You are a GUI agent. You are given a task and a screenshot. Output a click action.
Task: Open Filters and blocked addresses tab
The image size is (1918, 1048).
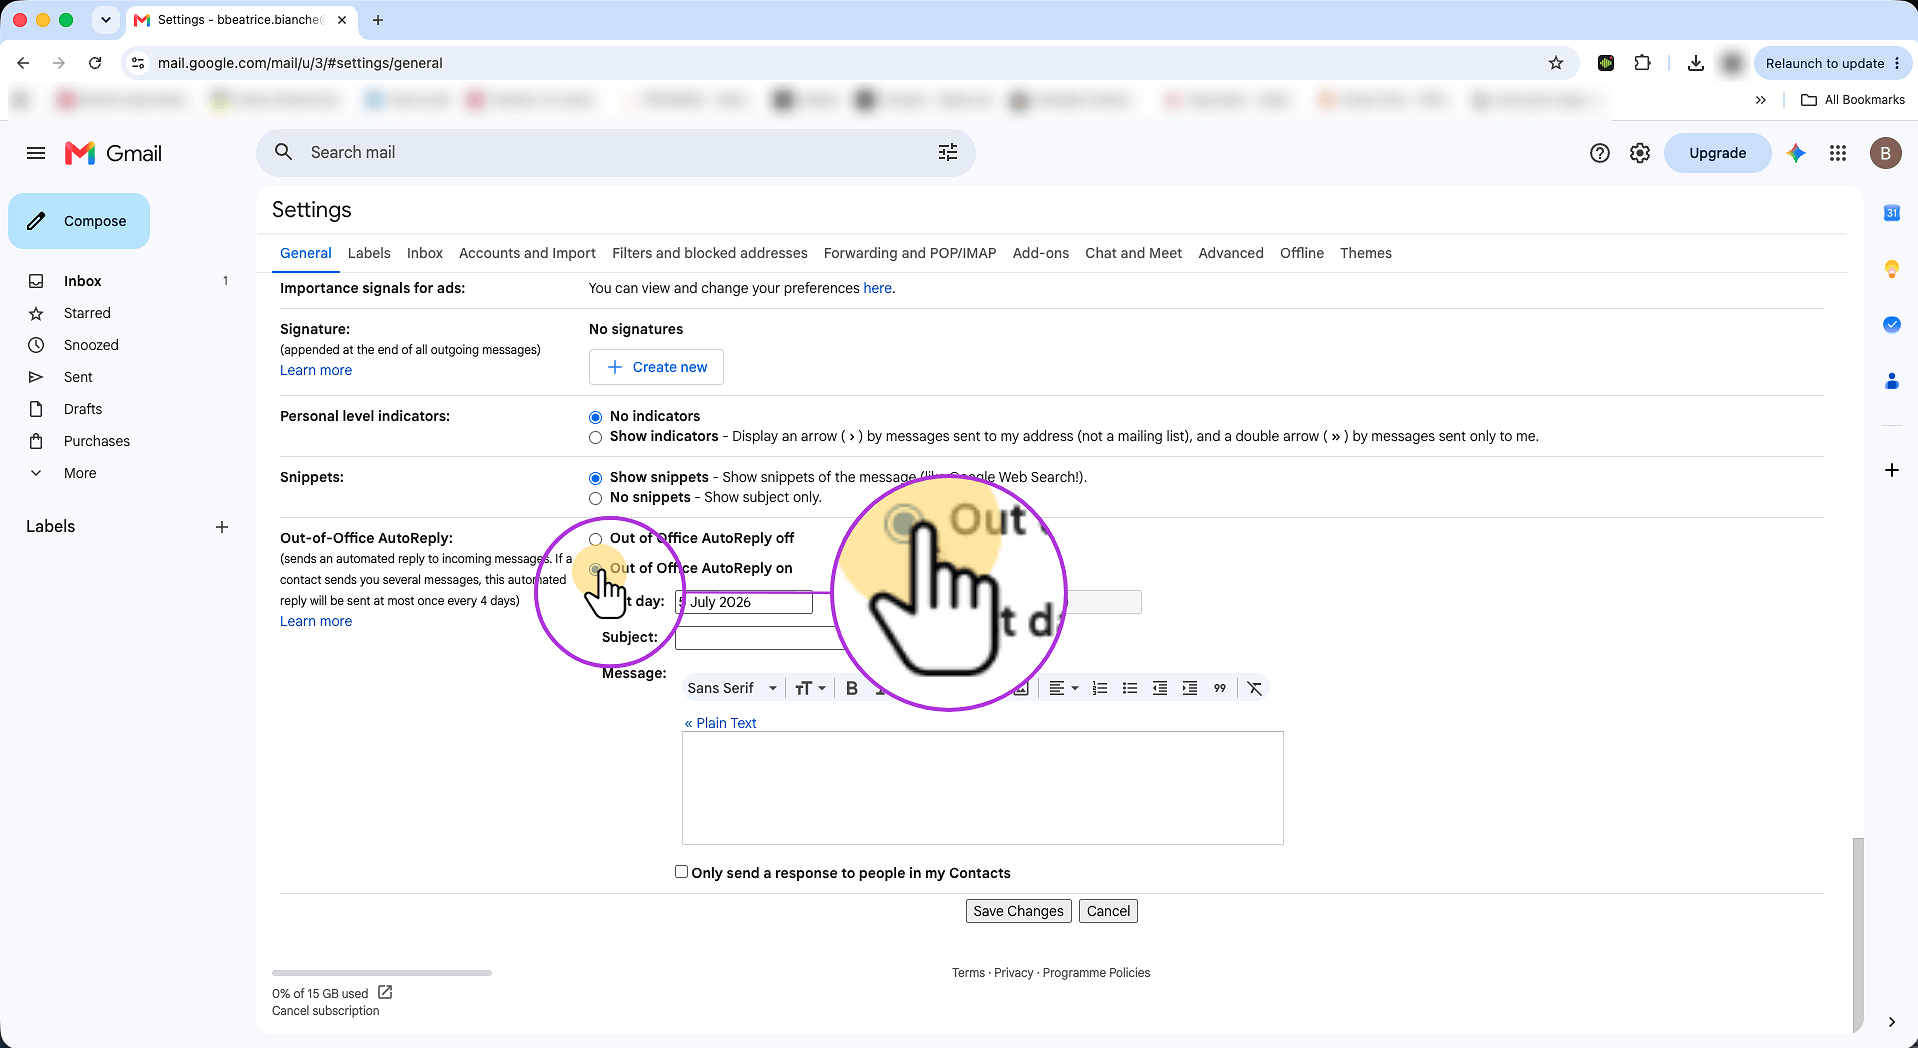[x=710, y=253]
